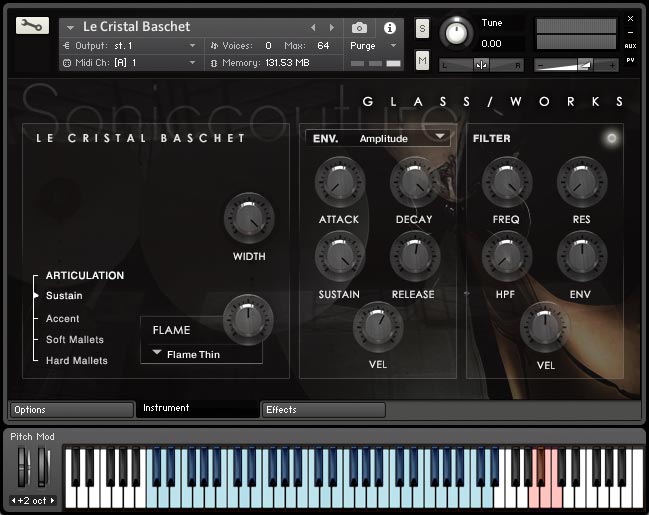Click the purge status indicator bars

pyautogui.click(x=375, y=63)
